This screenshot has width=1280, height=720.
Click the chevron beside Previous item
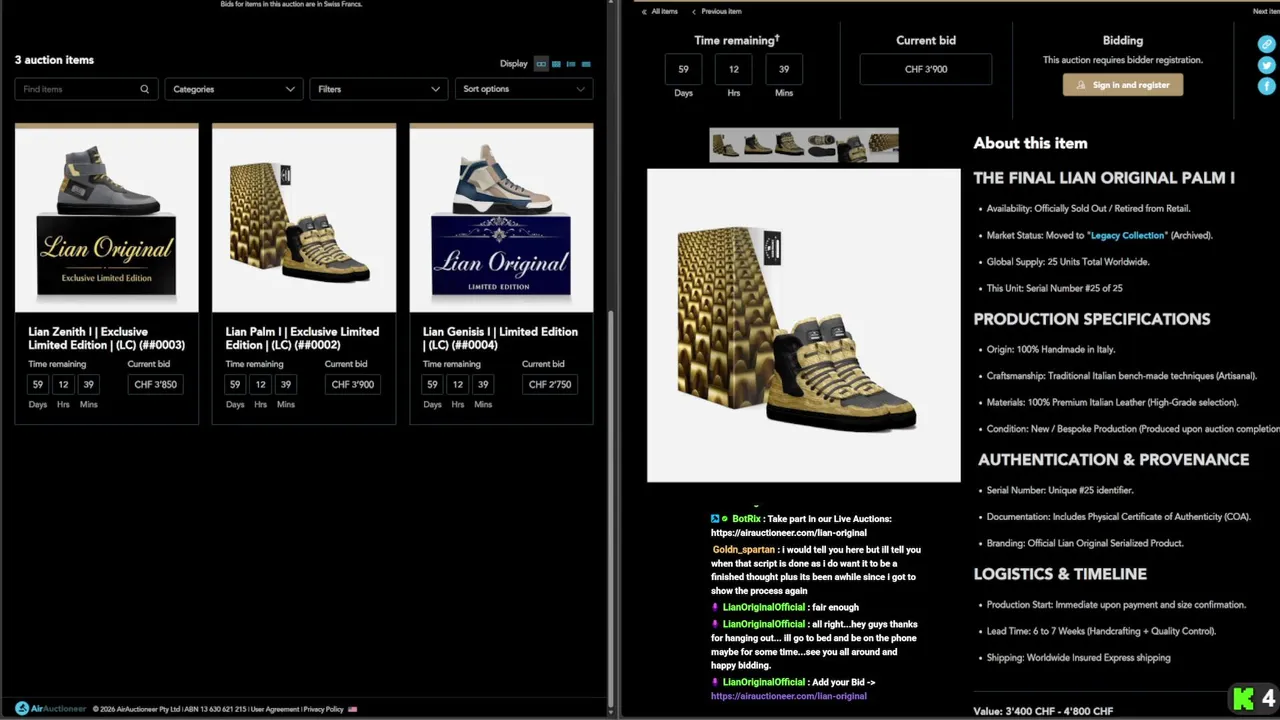point(694,11)
